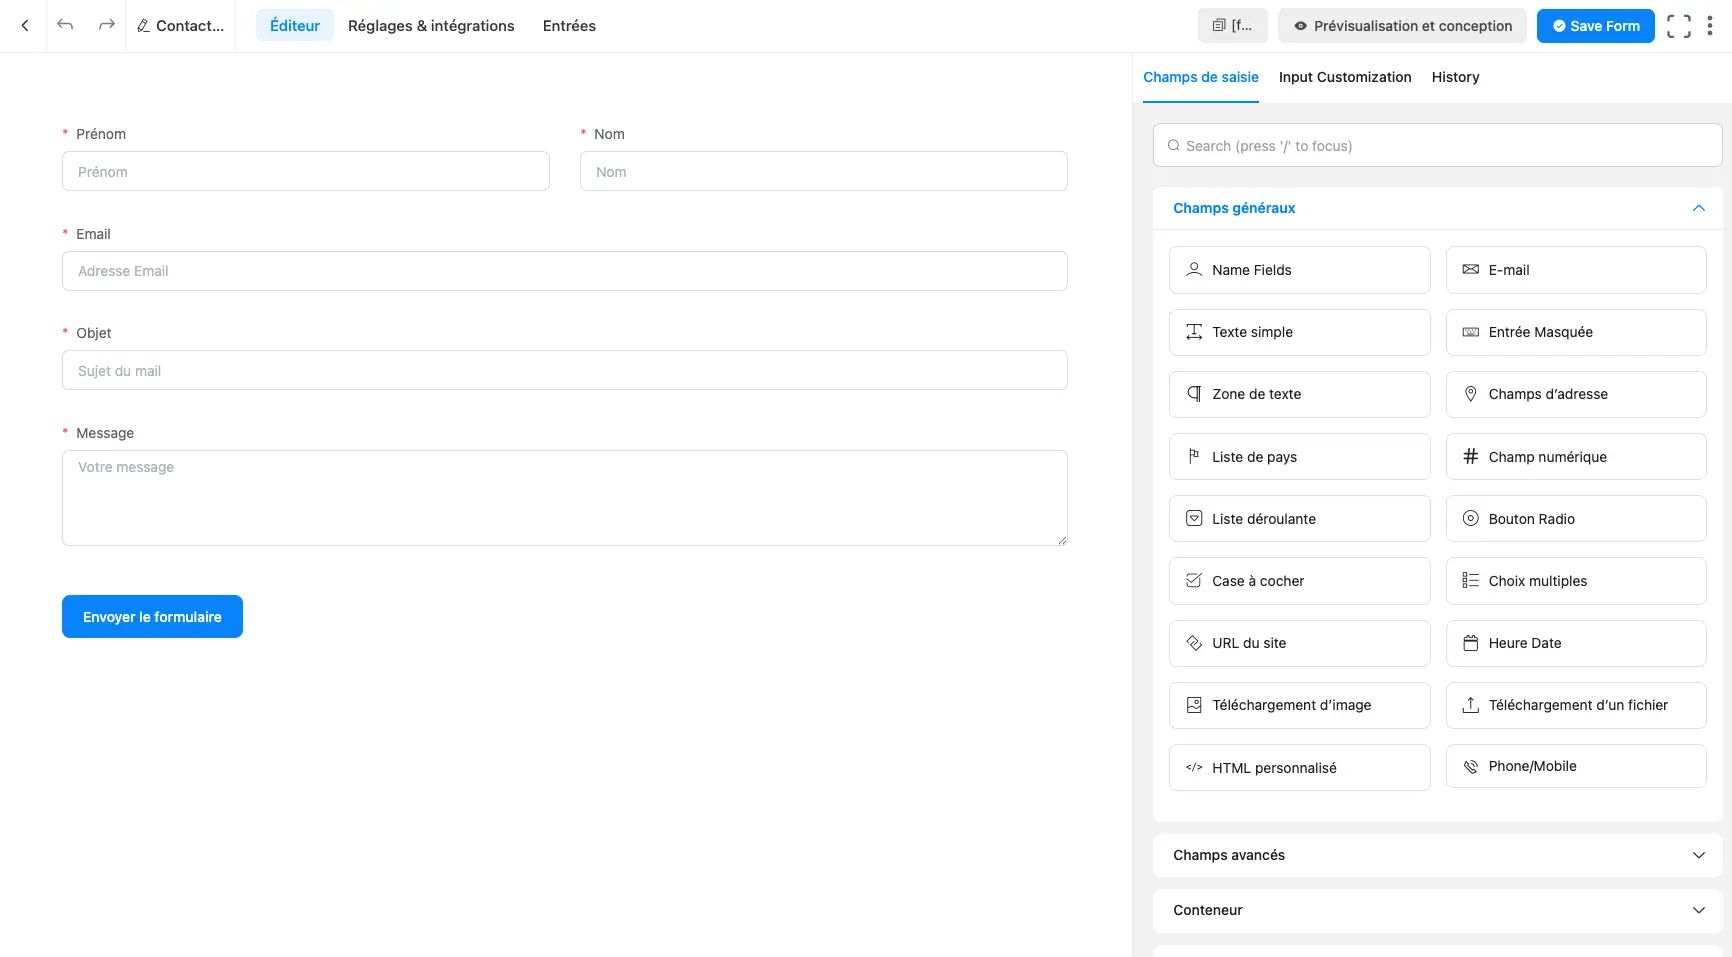Focus the field search input

coord(1436,145)
